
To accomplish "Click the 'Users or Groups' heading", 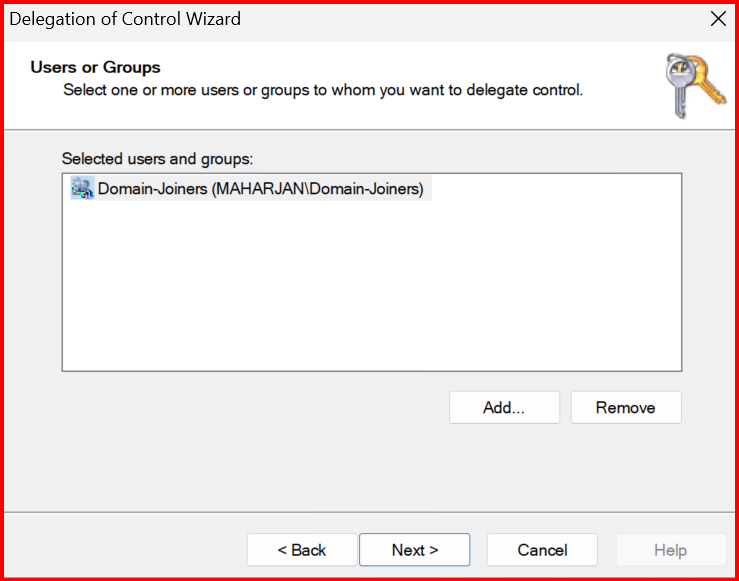I will coord(96,67).
